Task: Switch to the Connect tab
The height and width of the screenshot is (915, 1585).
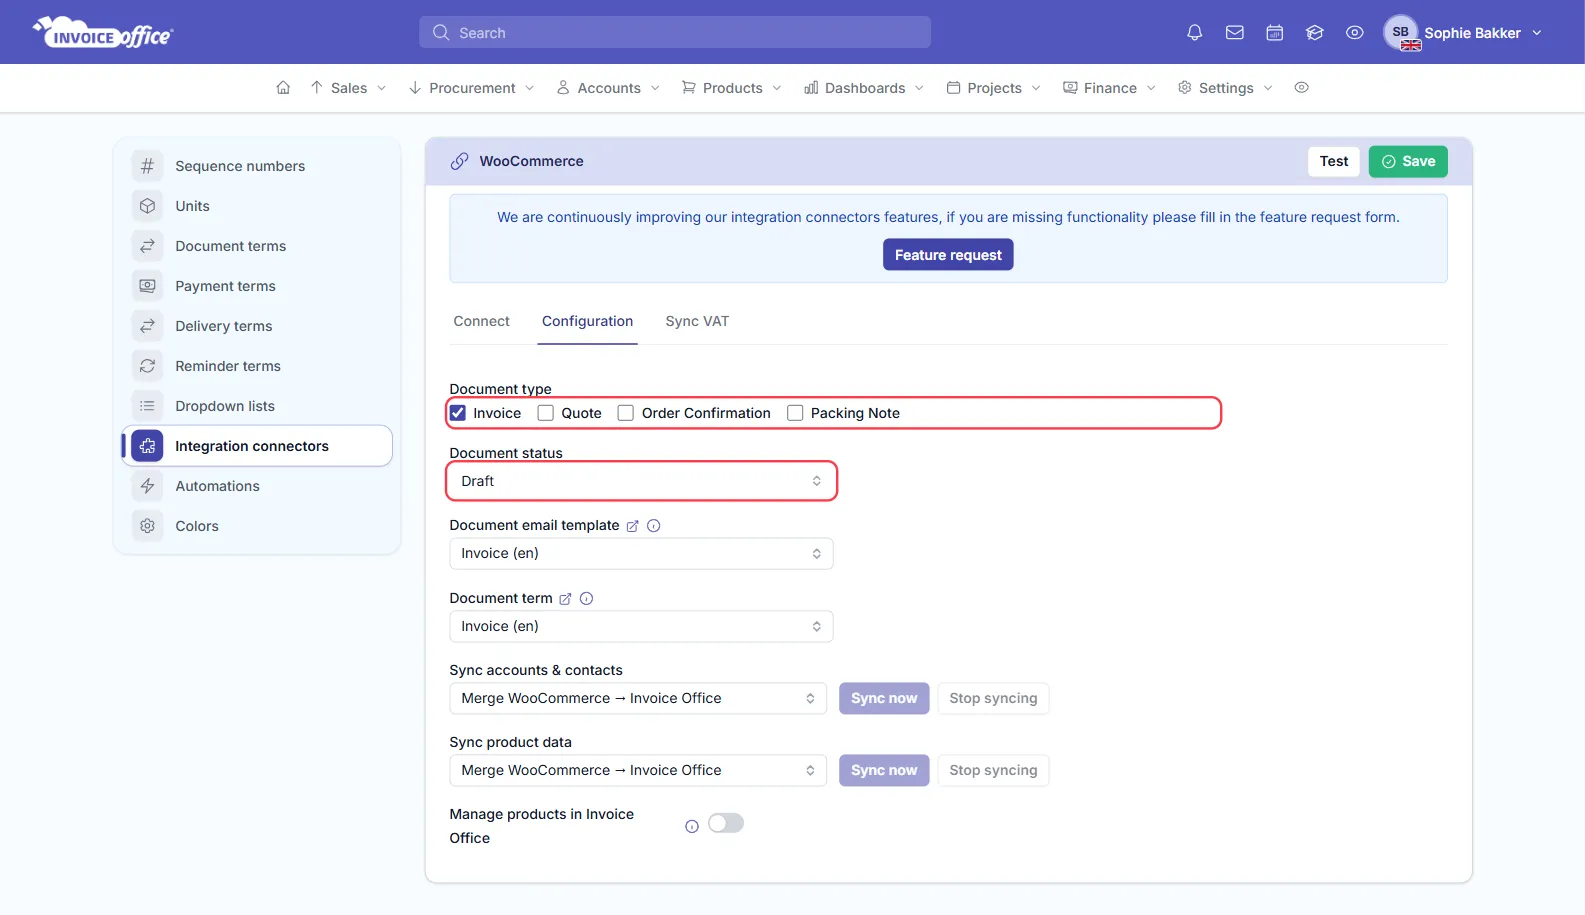Action: [x=481, y=321]
